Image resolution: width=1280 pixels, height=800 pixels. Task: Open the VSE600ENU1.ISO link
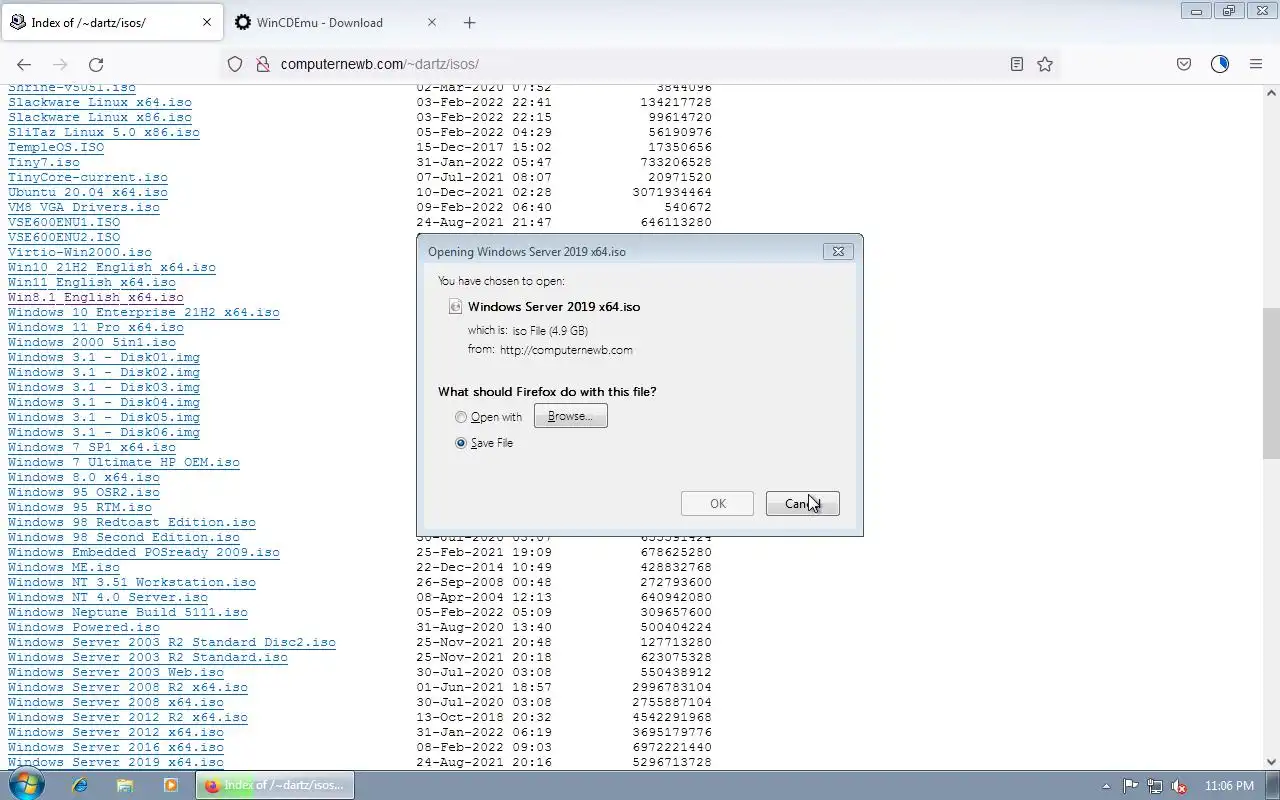pos(64,222)
